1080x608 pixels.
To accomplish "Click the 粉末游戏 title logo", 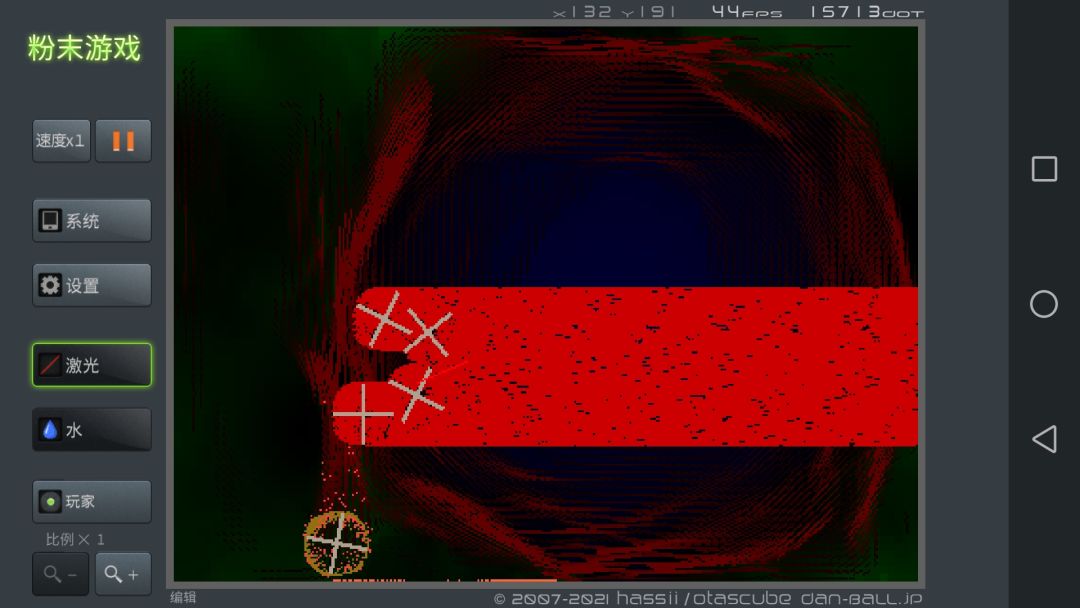I will [x=84, y=48].
